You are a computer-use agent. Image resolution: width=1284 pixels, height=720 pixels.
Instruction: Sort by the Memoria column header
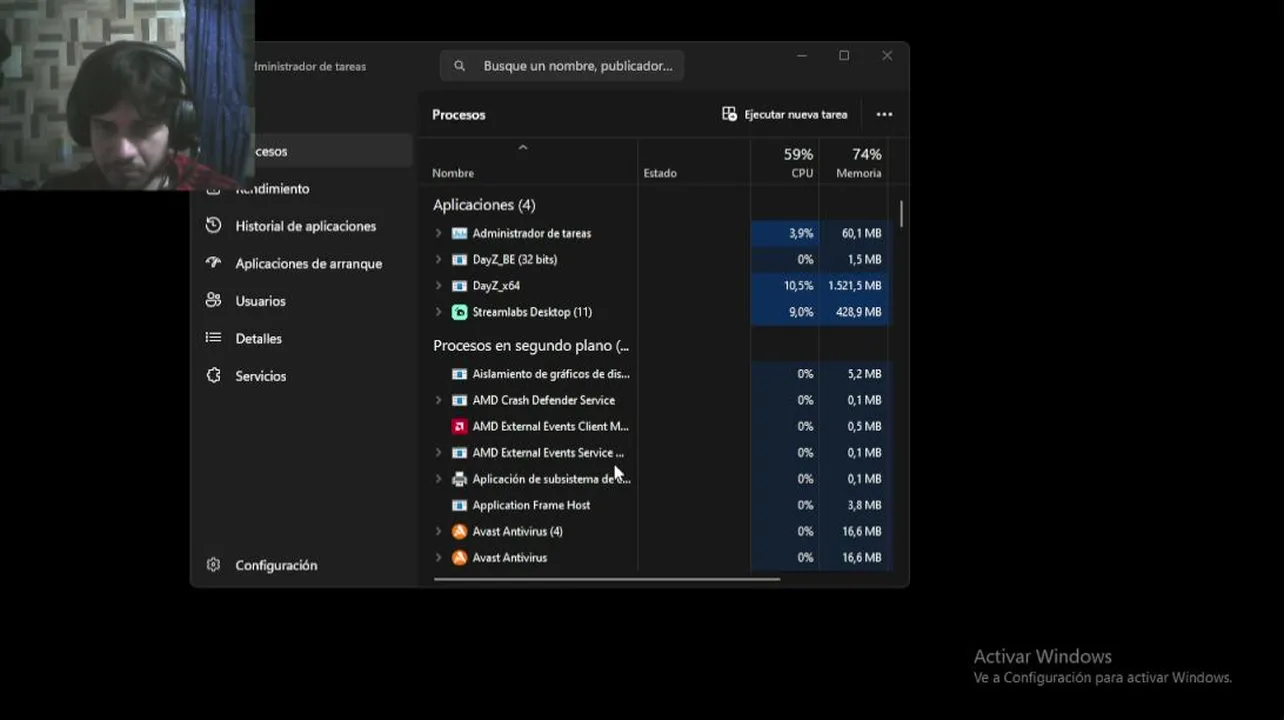[x=854, y=163]
